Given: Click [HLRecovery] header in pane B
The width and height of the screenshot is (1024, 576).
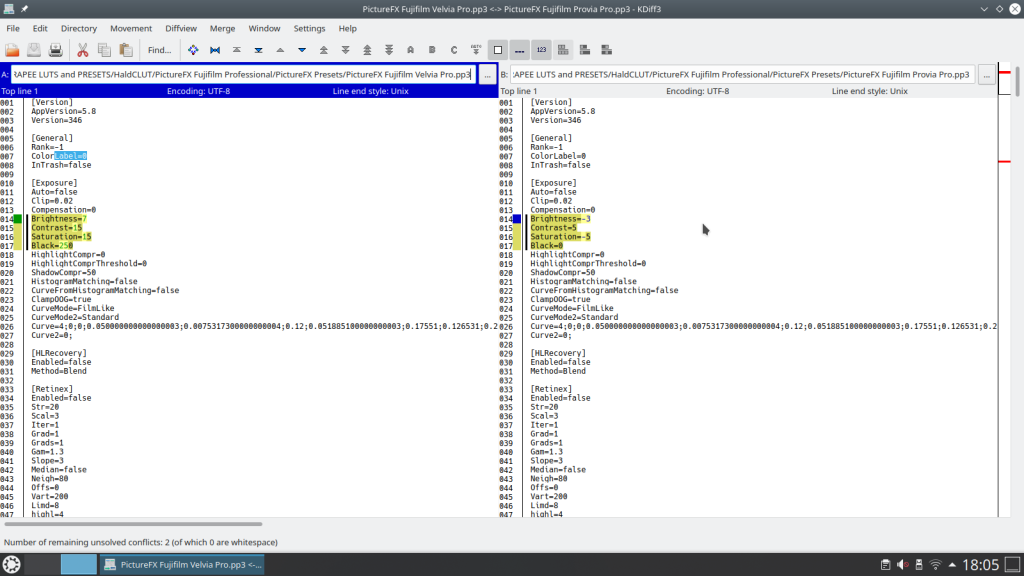Looking at the screenshot, I should coord(558,353).
